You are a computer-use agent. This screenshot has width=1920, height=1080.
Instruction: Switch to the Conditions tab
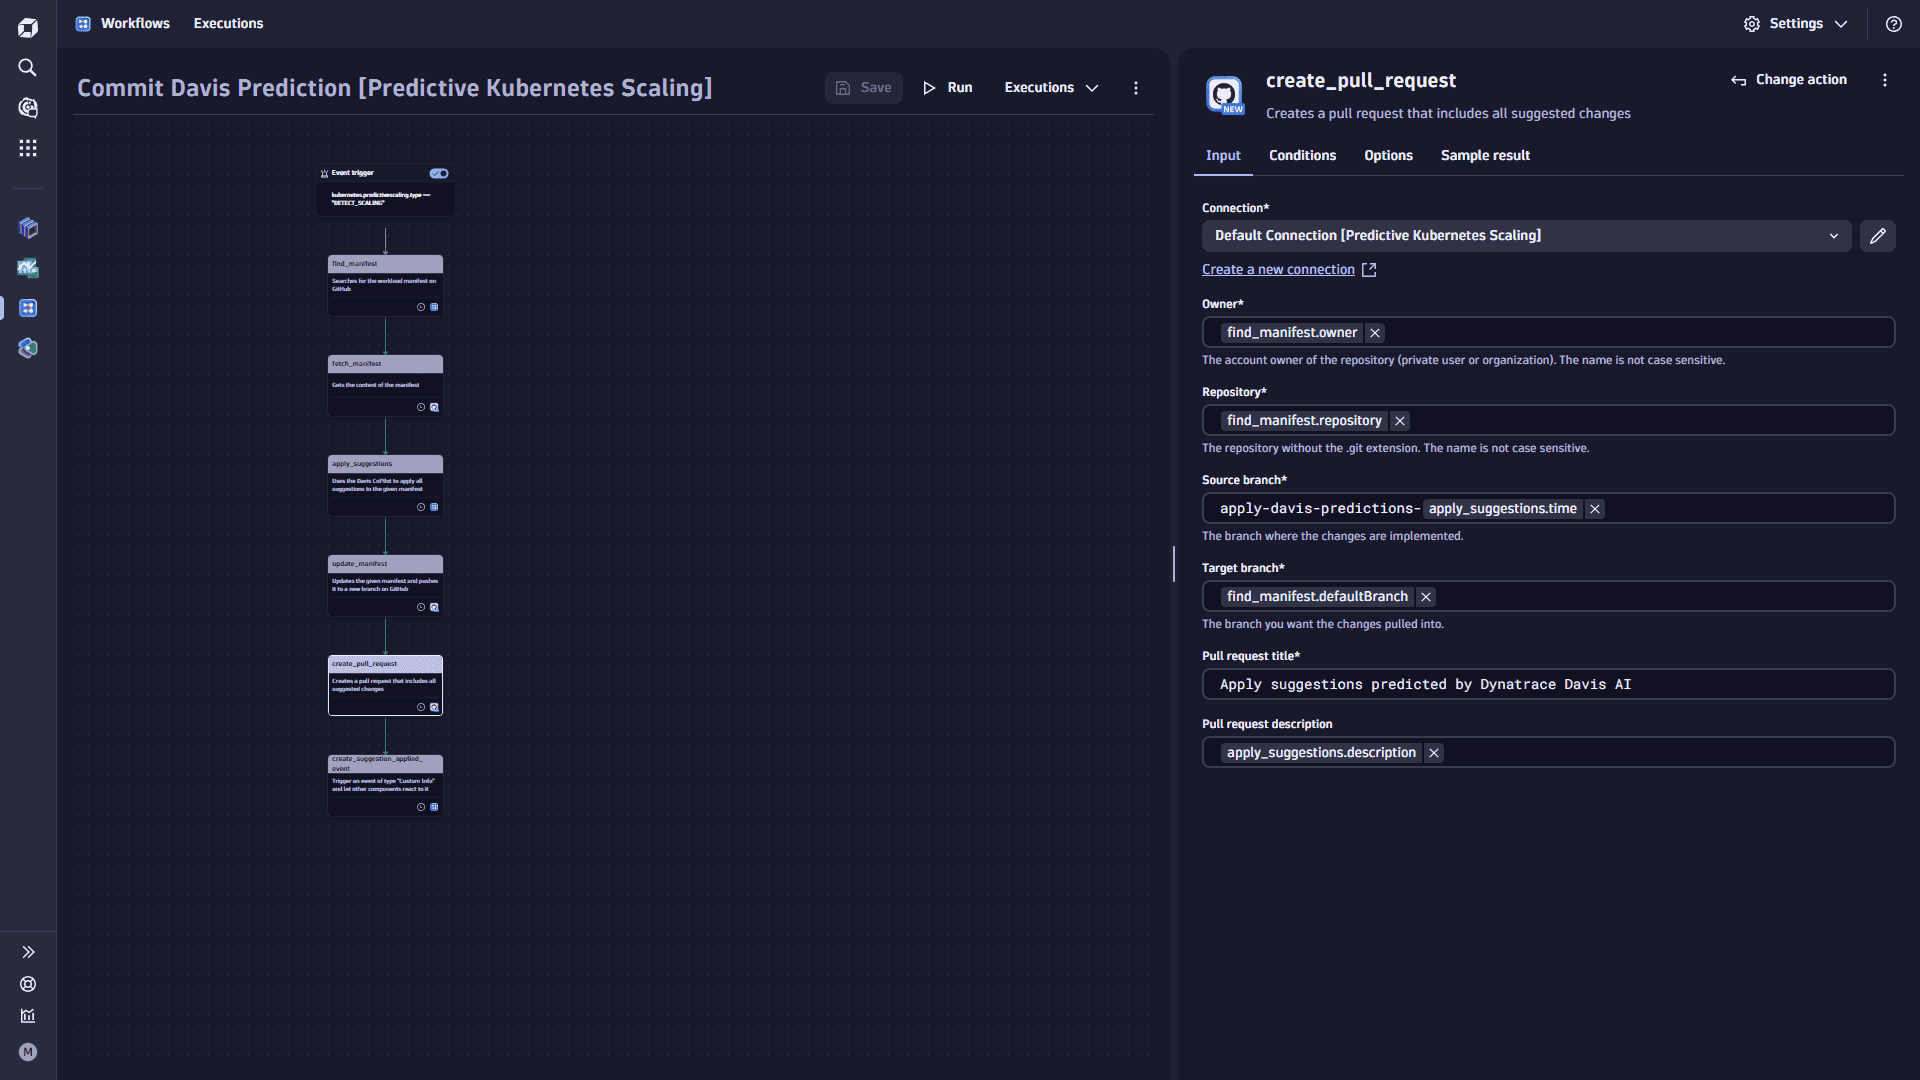click(1302, 155)
